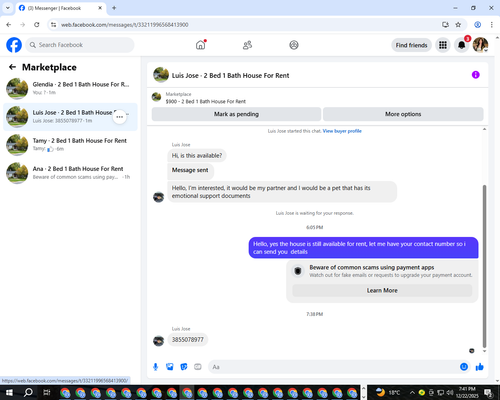Open the notifications bell

pos(462,45)
